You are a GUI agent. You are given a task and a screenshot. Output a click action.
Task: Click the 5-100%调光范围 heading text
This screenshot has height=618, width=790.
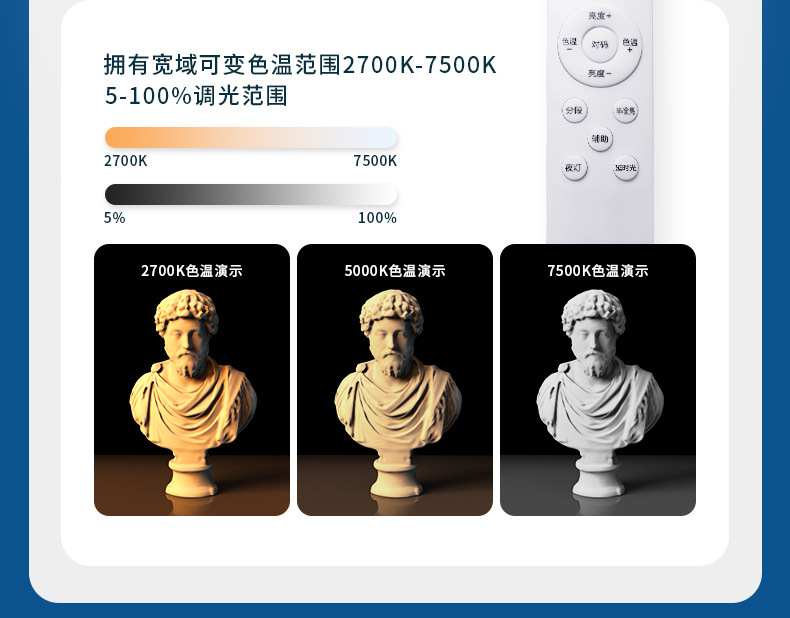coord(196,96)
